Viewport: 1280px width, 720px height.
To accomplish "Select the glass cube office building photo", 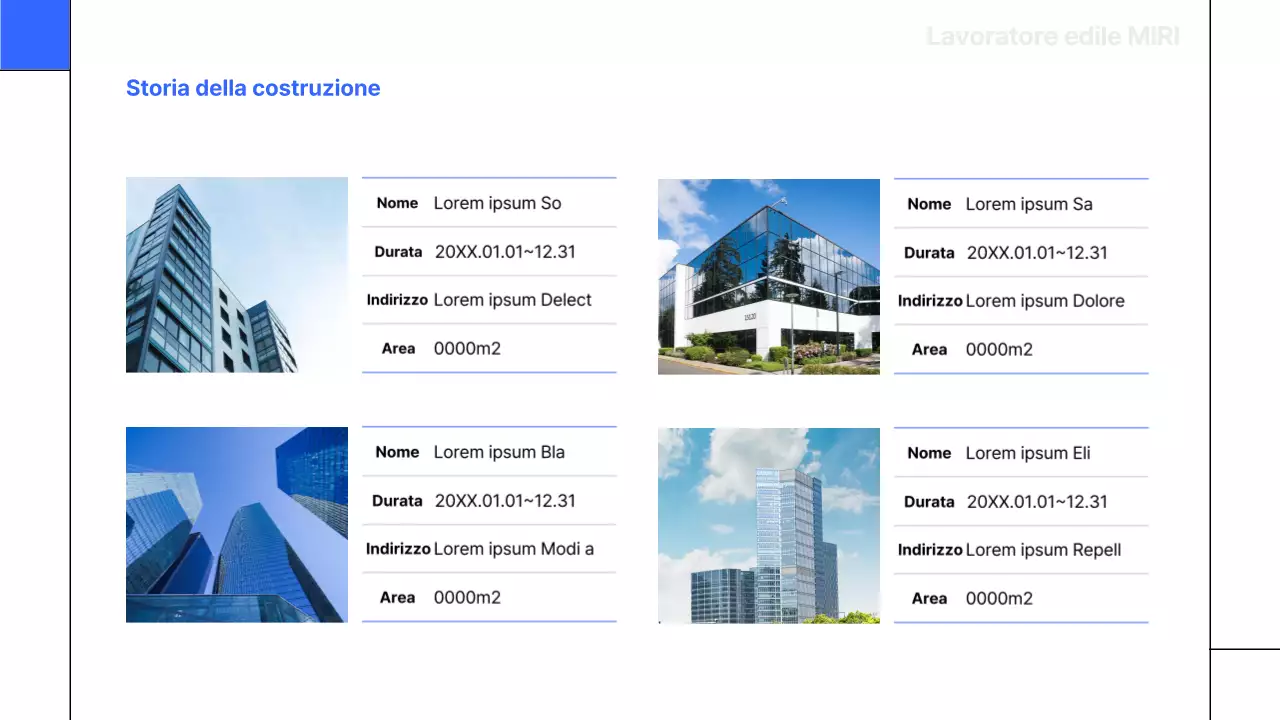I will (768, 277).
